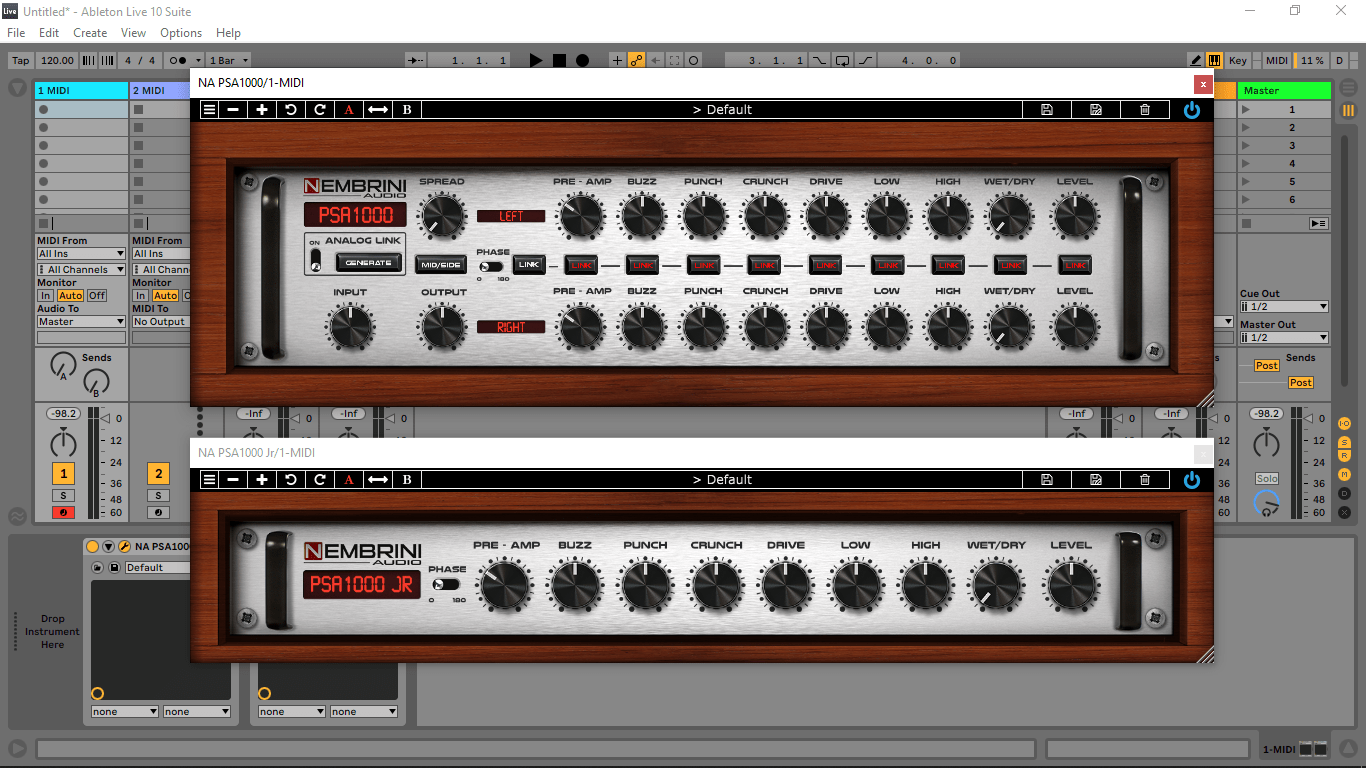Click the minus zoom-out icon in PSA1000 toolbar
1366x768 pixels.
(233, 109)
